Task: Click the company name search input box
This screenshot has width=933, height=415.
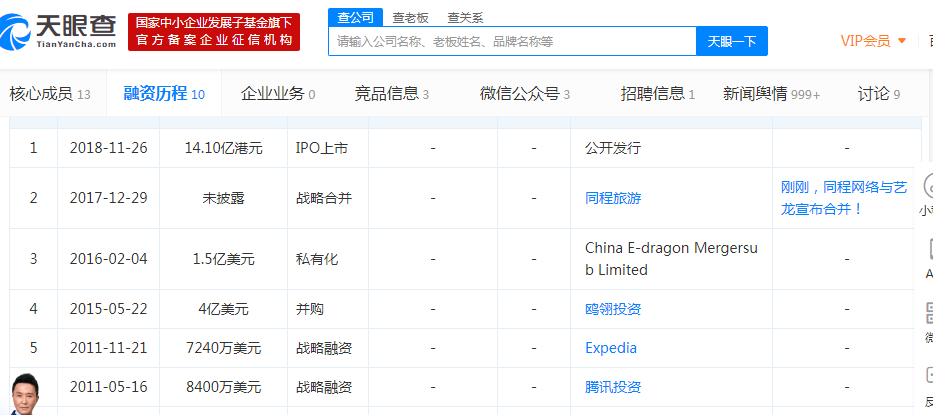Action: (512, 41)
